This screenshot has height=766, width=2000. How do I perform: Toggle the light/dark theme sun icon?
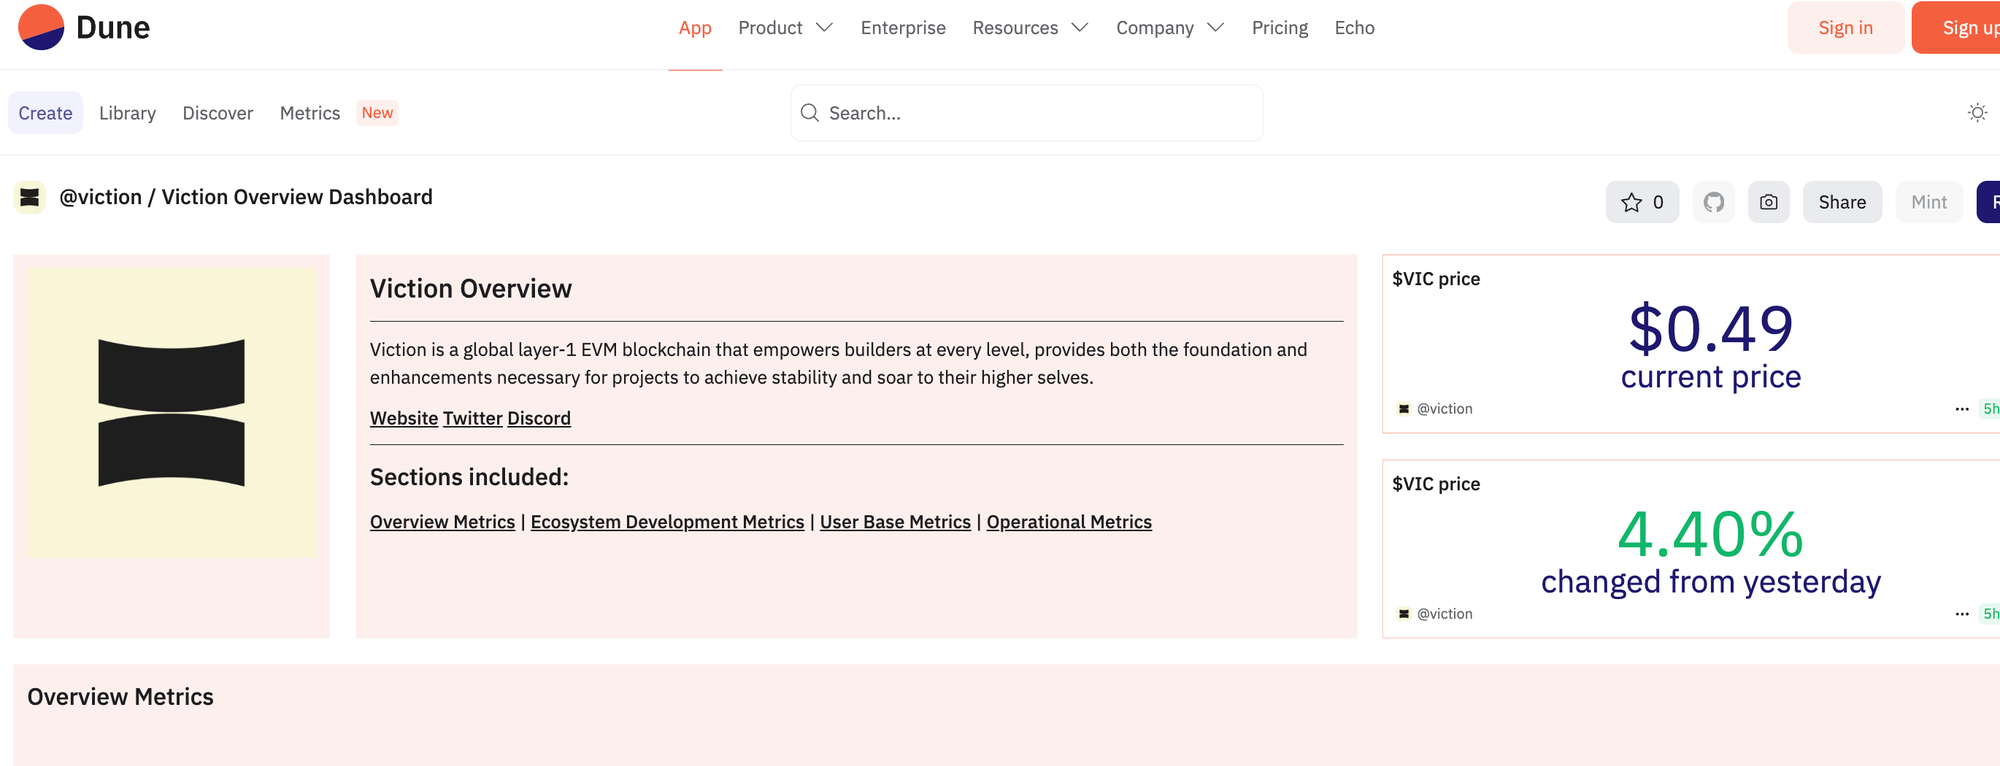[x=1977, y=113]
